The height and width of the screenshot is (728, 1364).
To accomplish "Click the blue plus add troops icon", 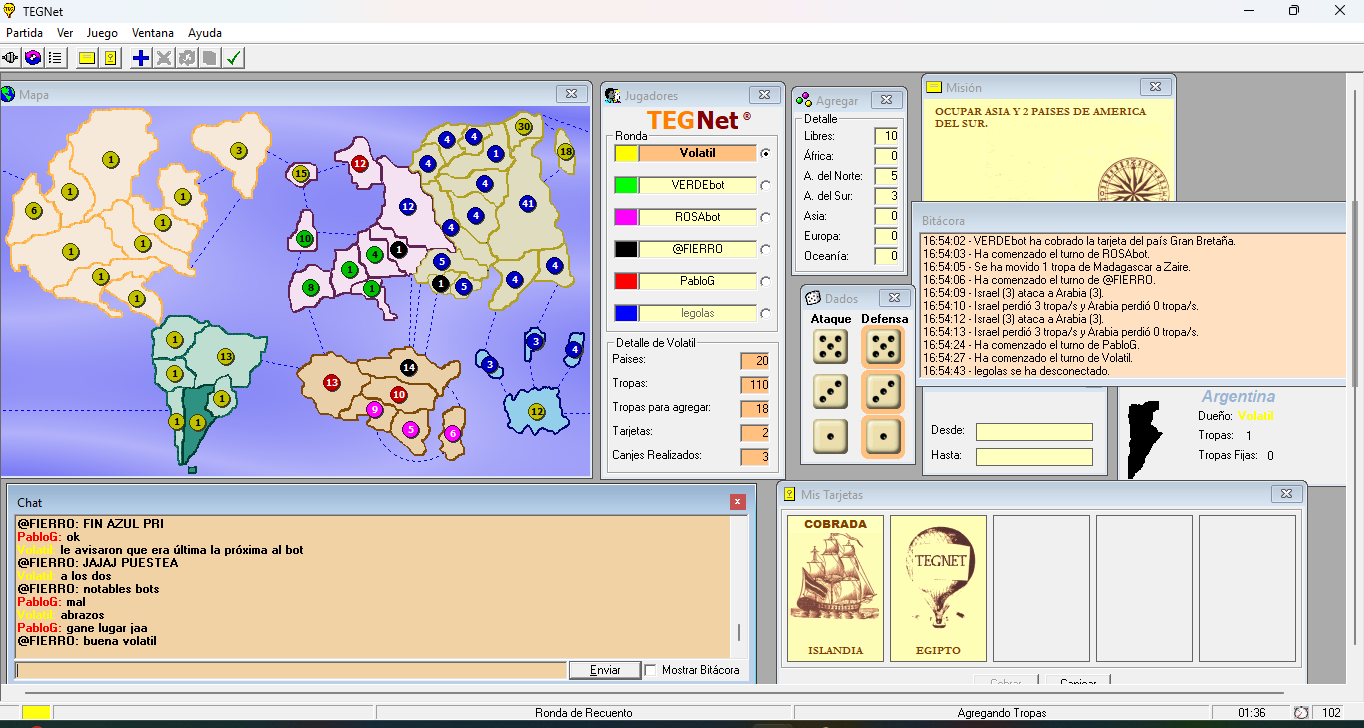I will tap(141, 58).
